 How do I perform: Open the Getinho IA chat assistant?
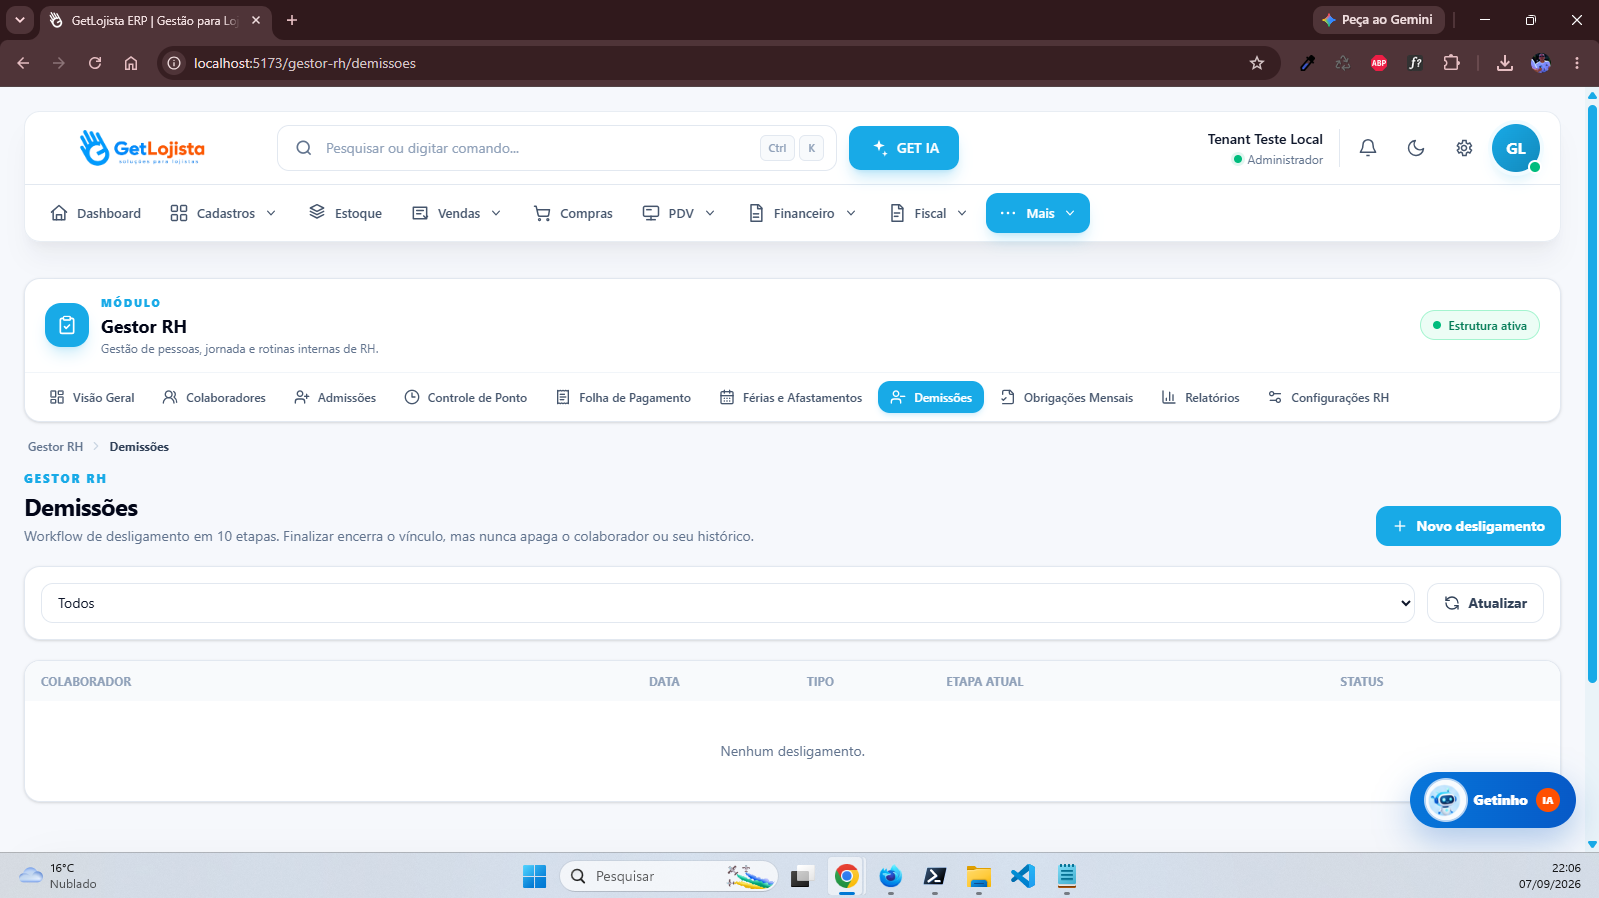(1492, 800)
